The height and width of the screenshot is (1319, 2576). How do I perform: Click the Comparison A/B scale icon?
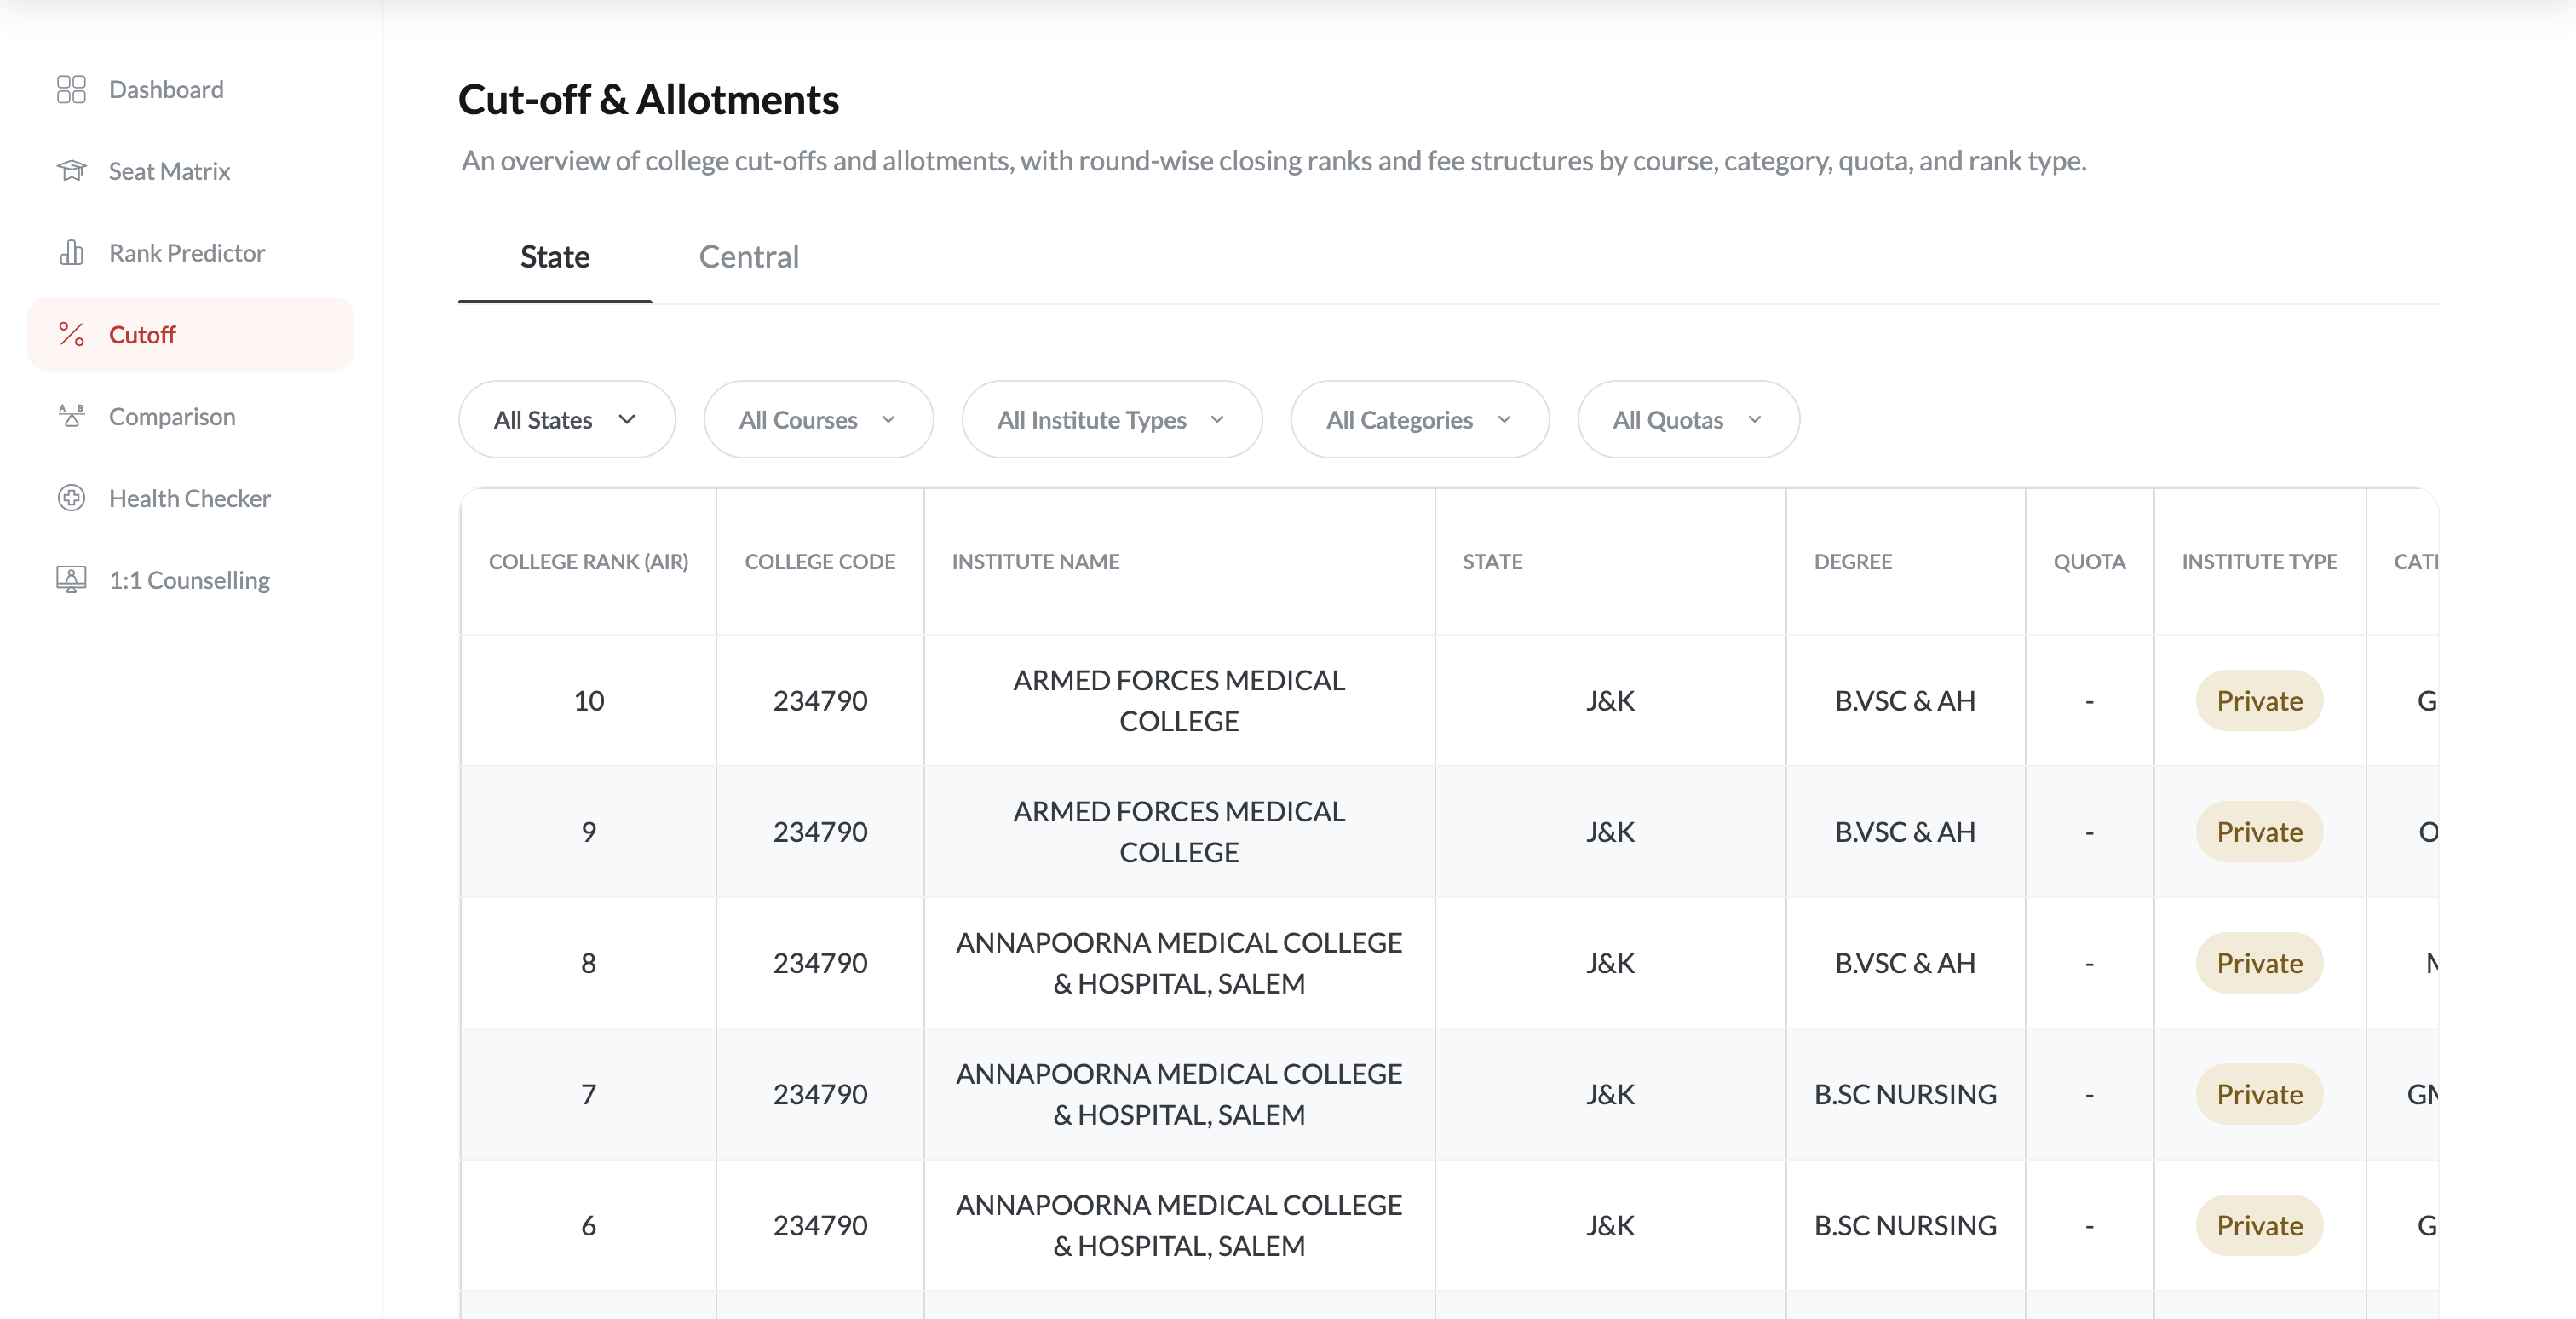pyautogui.click(x=71, y=416)
